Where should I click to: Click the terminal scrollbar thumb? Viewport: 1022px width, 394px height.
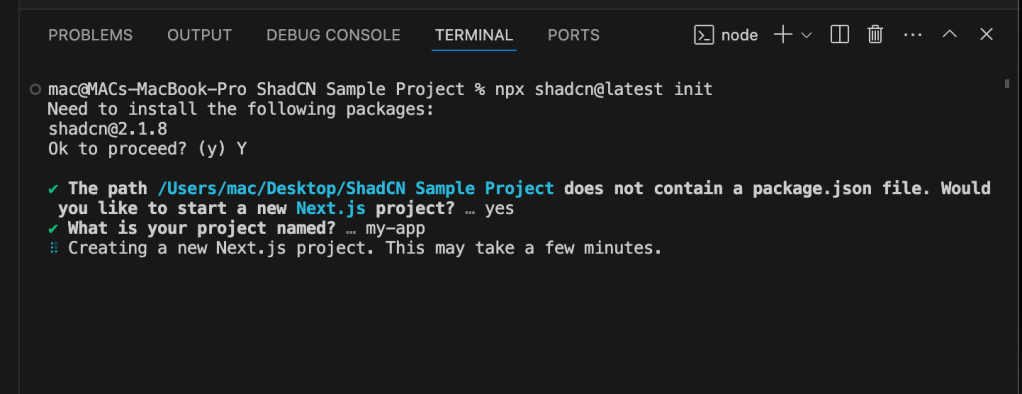(x=1007, y=83)
